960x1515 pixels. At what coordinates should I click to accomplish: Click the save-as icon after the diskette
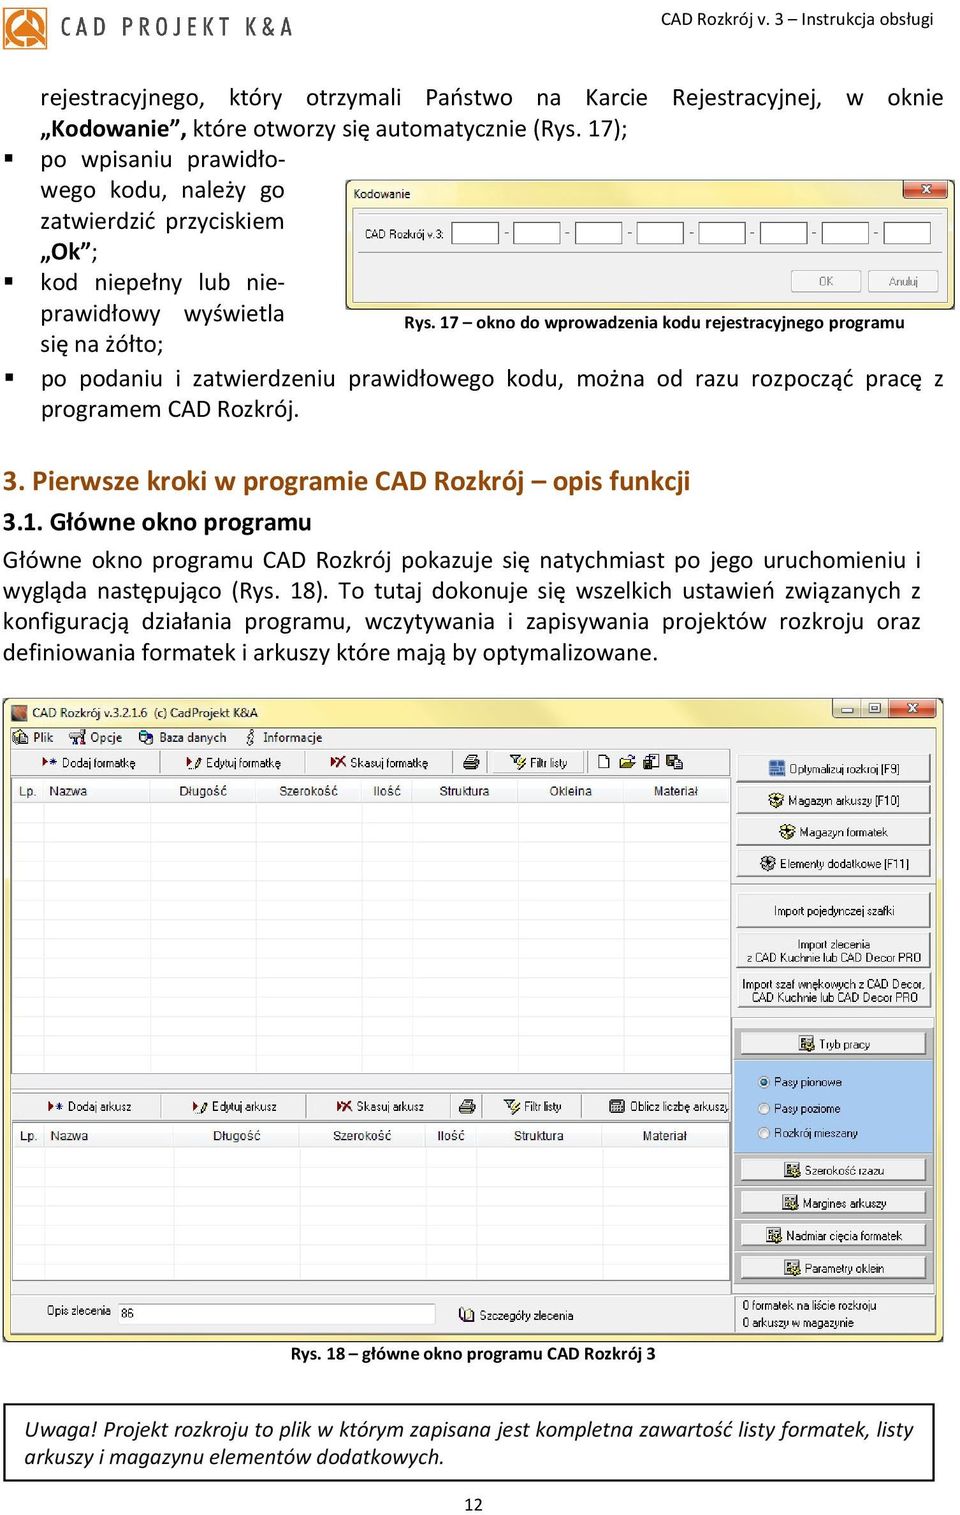pyautogui.click(x=675, y=762)
